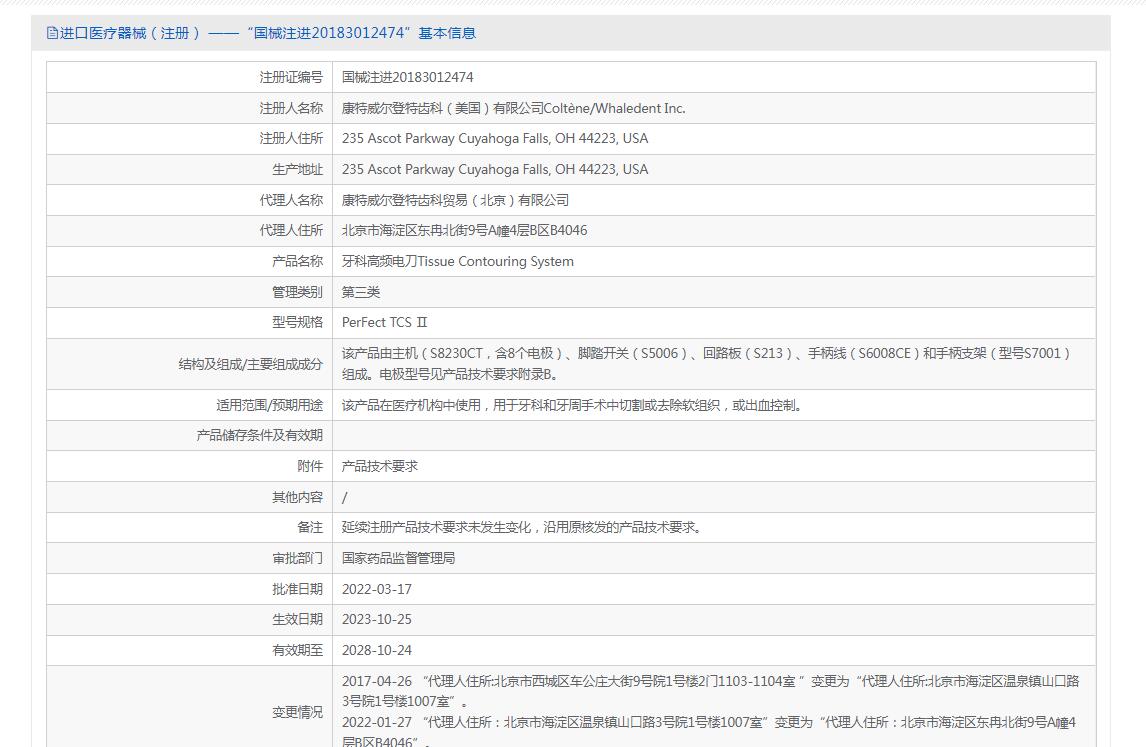
Task: Select the 2022-01-27 change record line
Action: pyautogui.click(x=709, y=731)
